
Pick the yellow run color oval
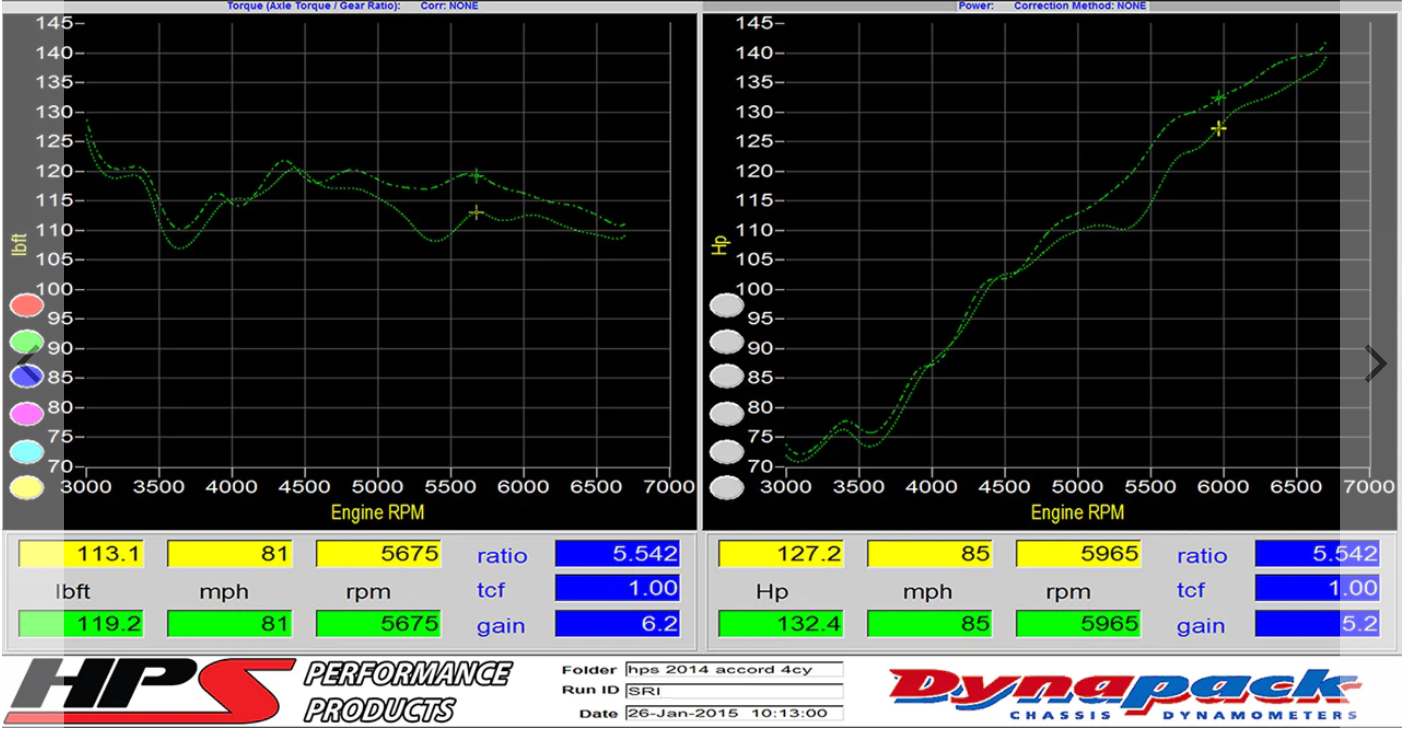(26, 487)
